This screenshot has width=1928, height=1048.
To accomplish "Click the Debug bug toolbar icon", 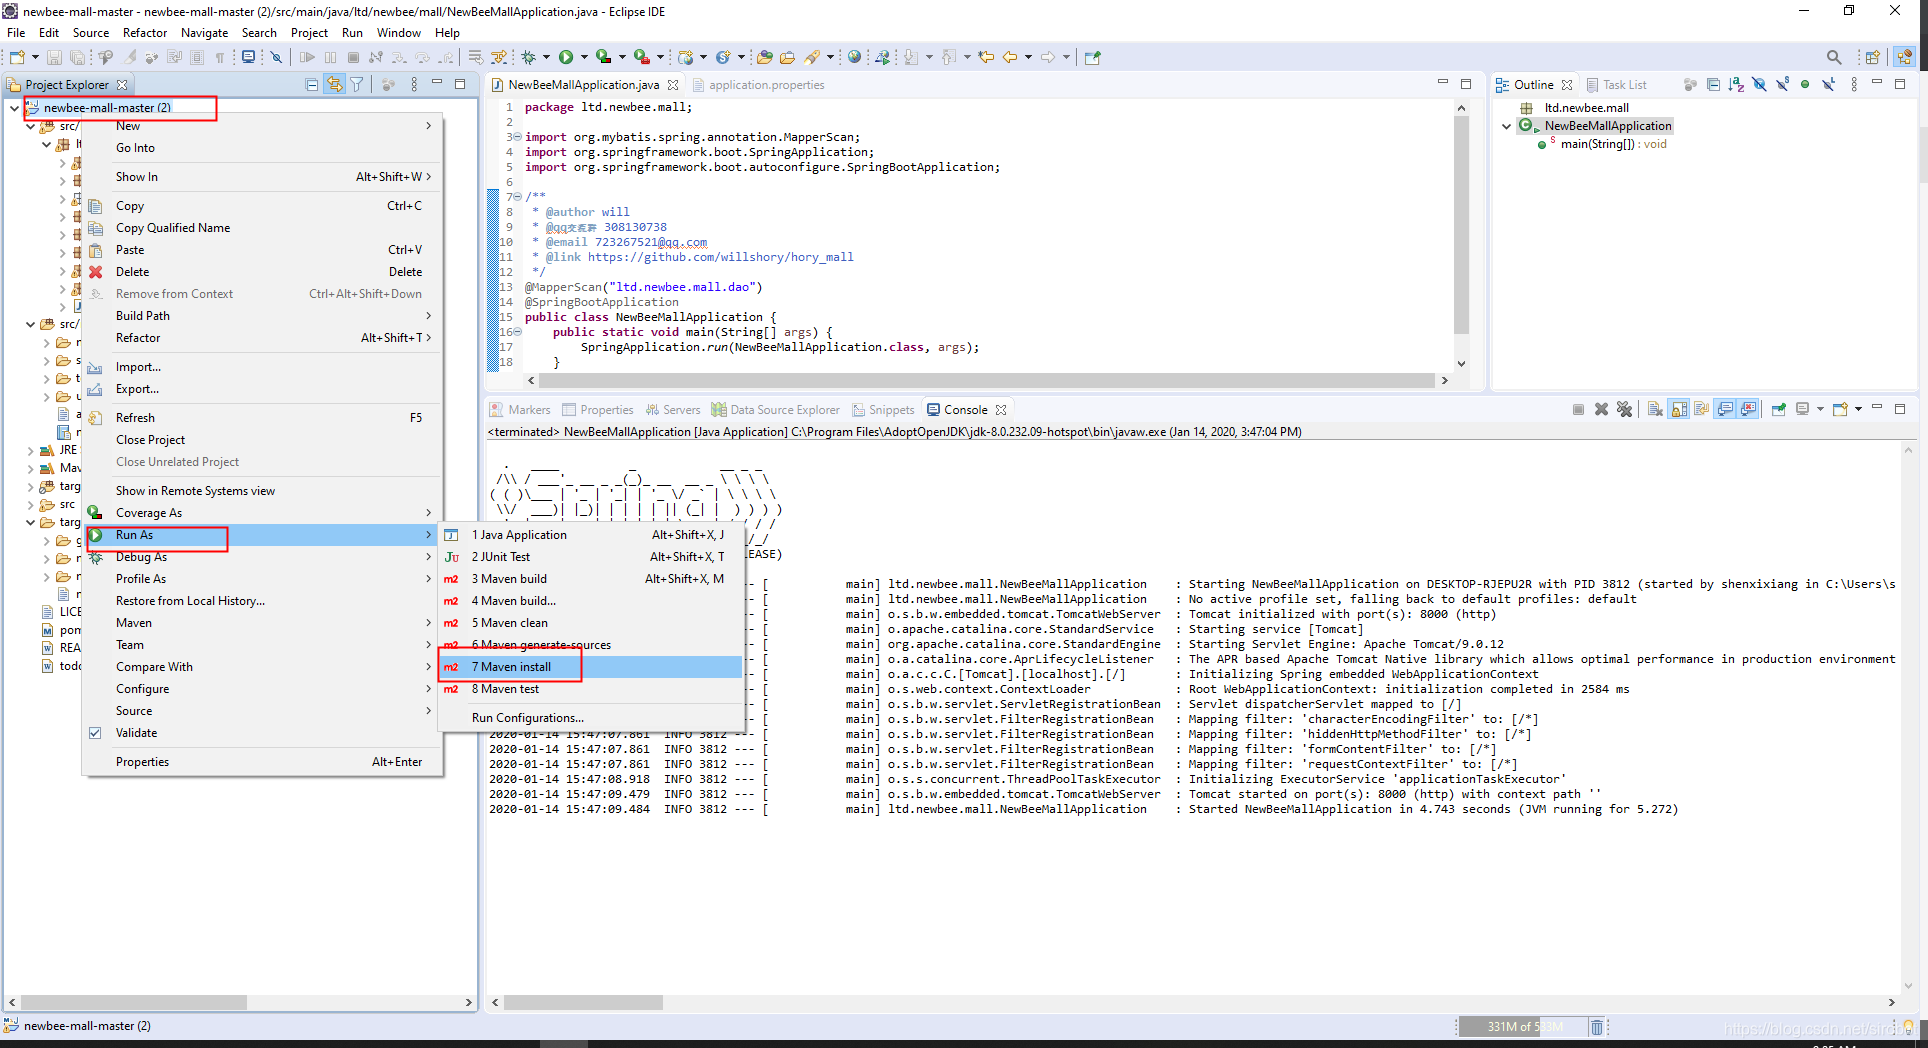I will click(529, 57).
